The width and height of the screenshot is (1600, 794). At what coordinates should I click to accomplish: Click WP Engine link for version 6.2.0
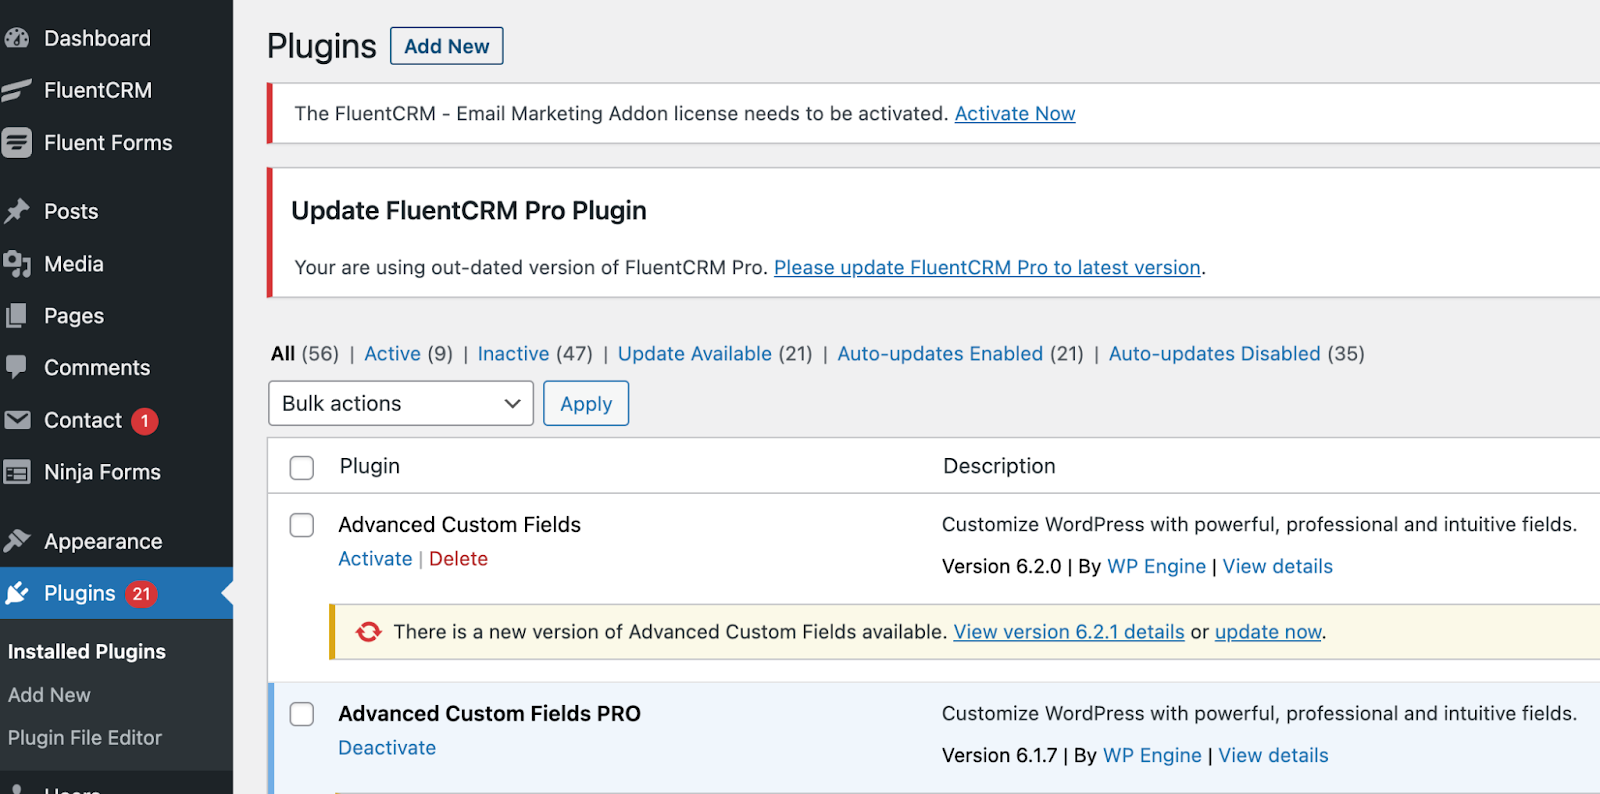[x=1157, y=567]
